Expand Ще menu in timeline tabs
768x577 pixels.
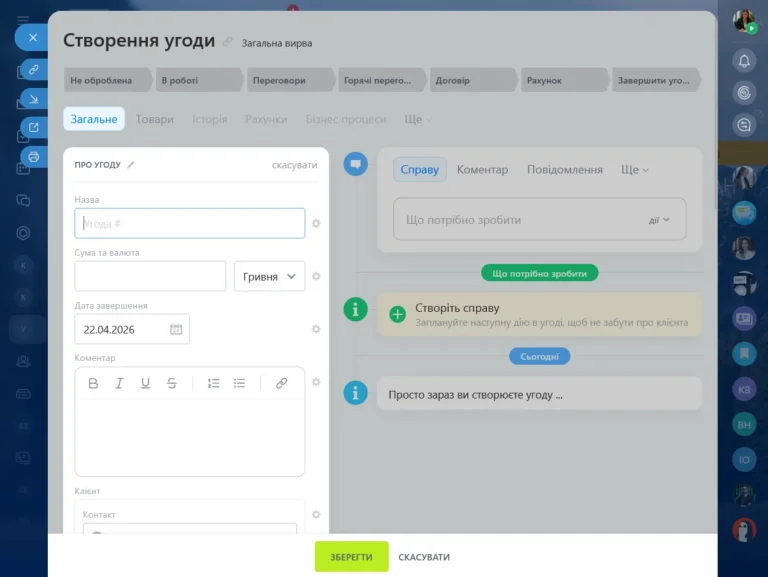tap(635, 169)
